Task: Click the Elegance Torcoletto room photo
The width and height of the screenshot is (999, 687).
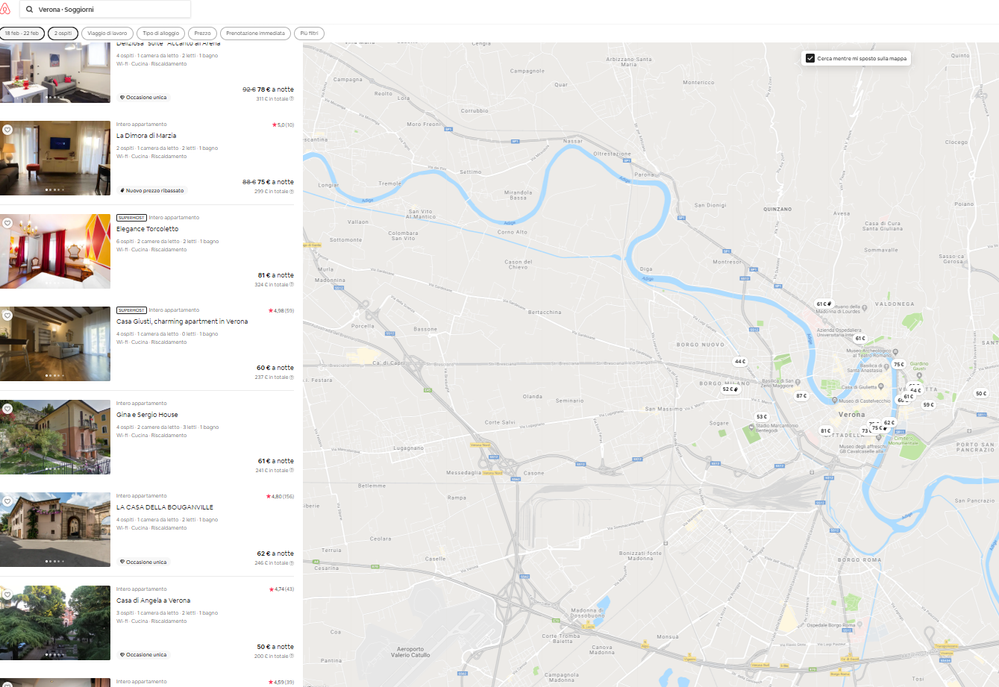Action: (55, 251)
